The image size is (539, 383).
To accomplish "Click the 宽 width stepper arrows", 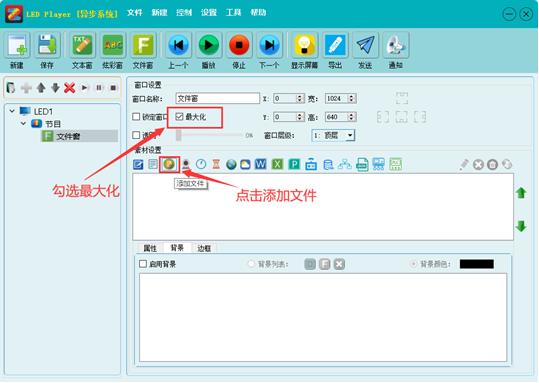I will 351,99.
